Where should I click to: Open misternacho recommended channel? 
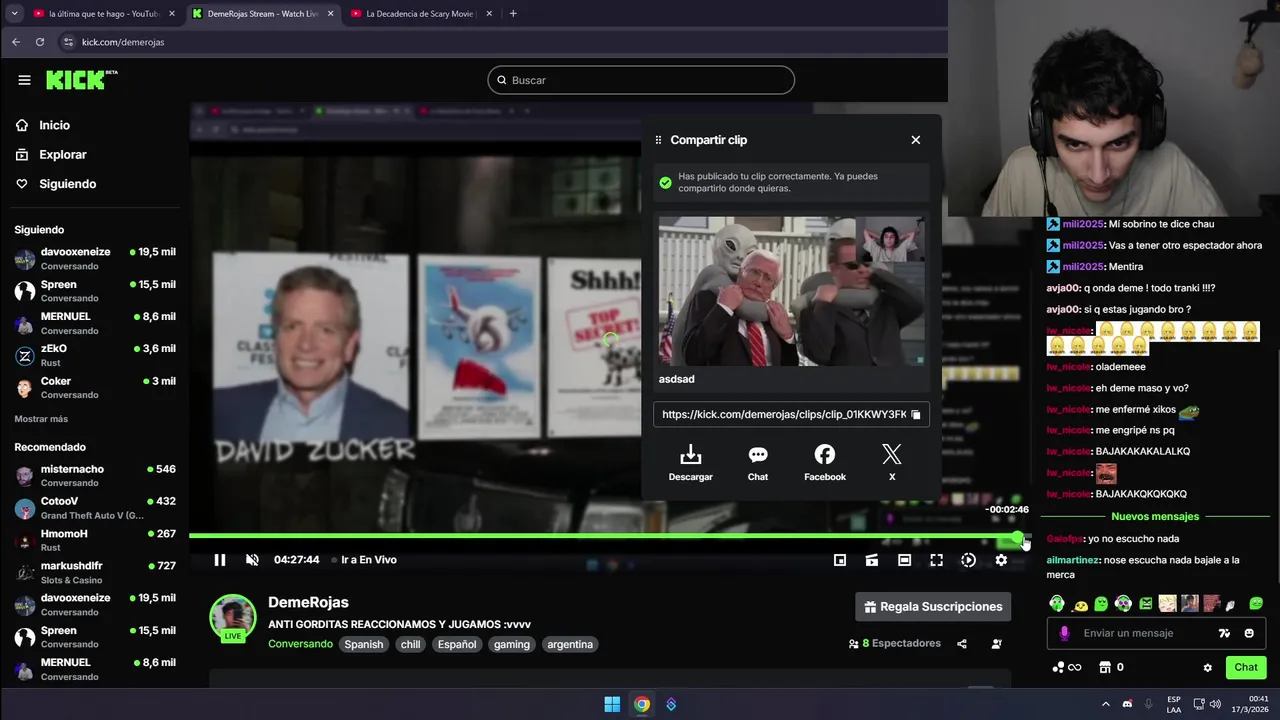point(95,475)
